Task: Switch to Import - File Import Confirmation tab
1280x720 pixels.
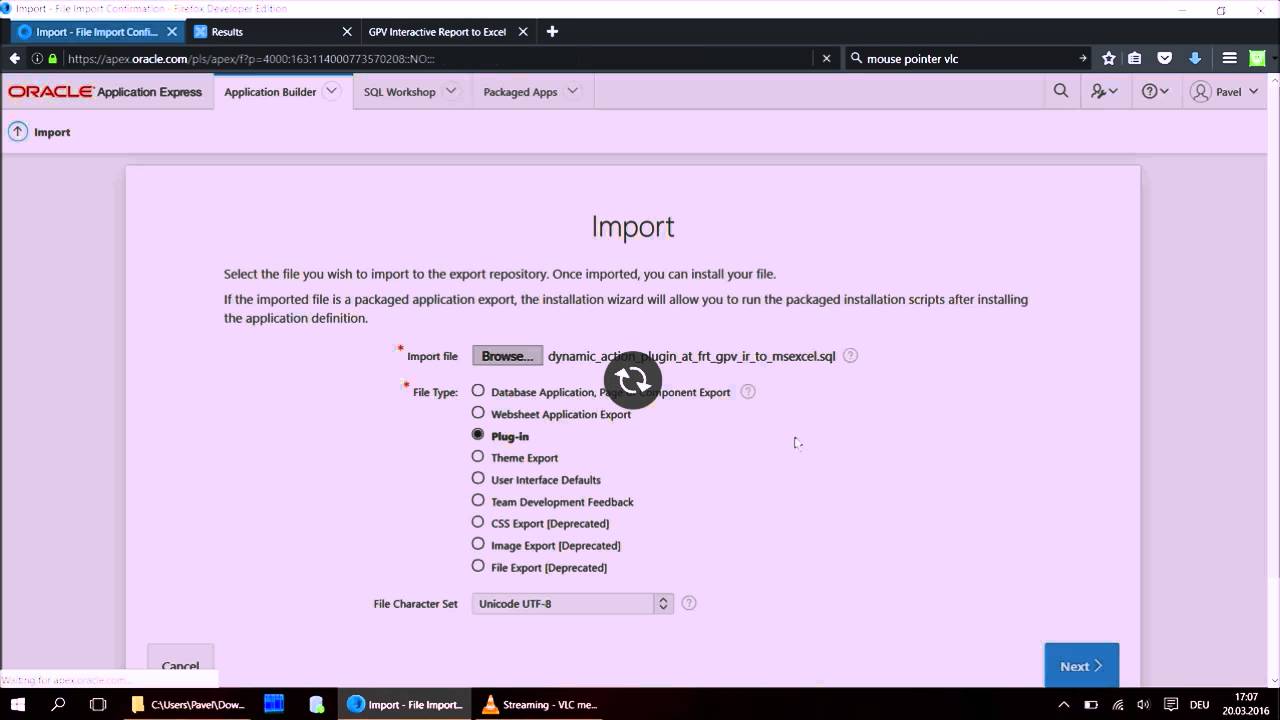Action: [x=97, y=32]
